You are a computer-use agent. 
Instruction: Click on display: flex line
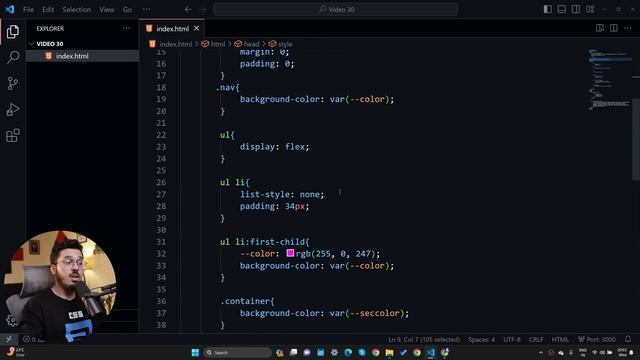(274, 147)
